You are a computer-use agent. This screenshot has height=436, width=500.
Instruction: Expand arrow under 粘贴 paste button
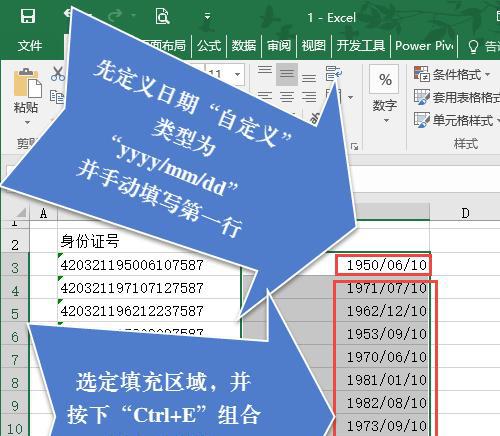click(x=27, y=122)
